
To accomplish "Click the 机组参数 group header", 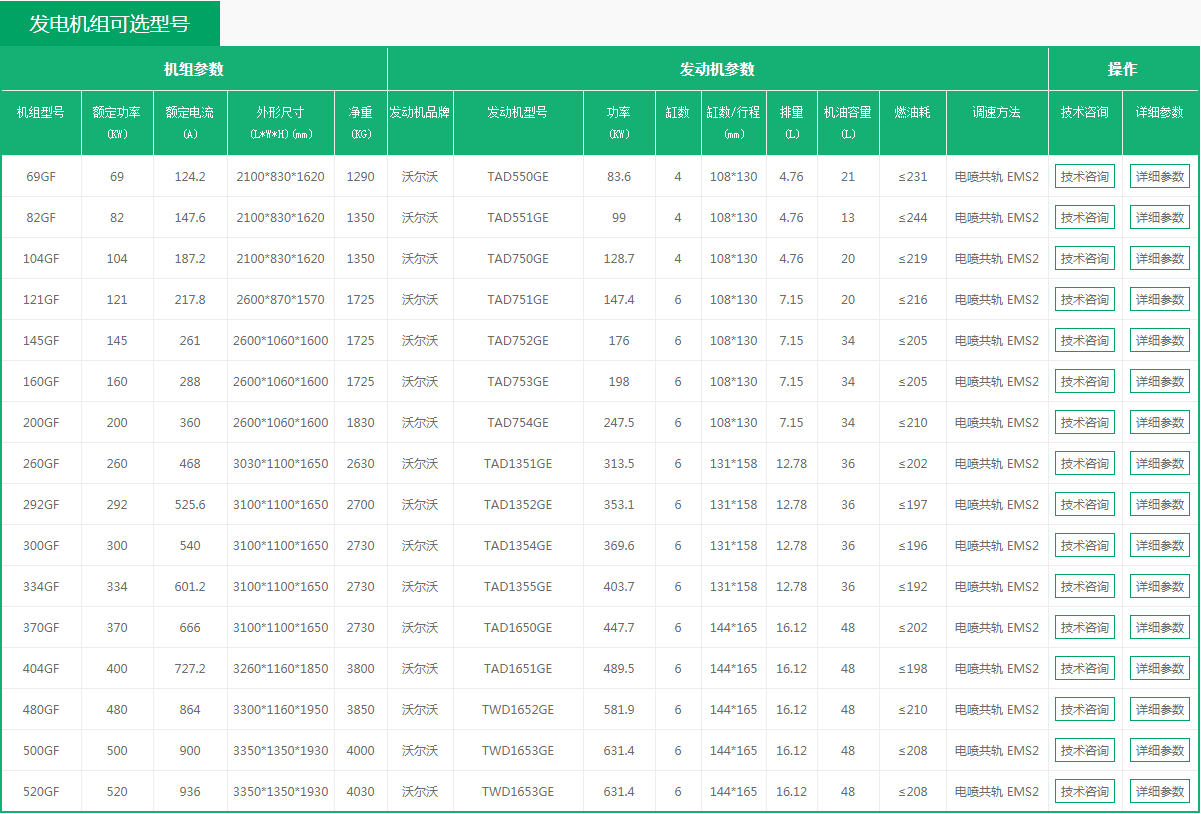I will [194, 69].
